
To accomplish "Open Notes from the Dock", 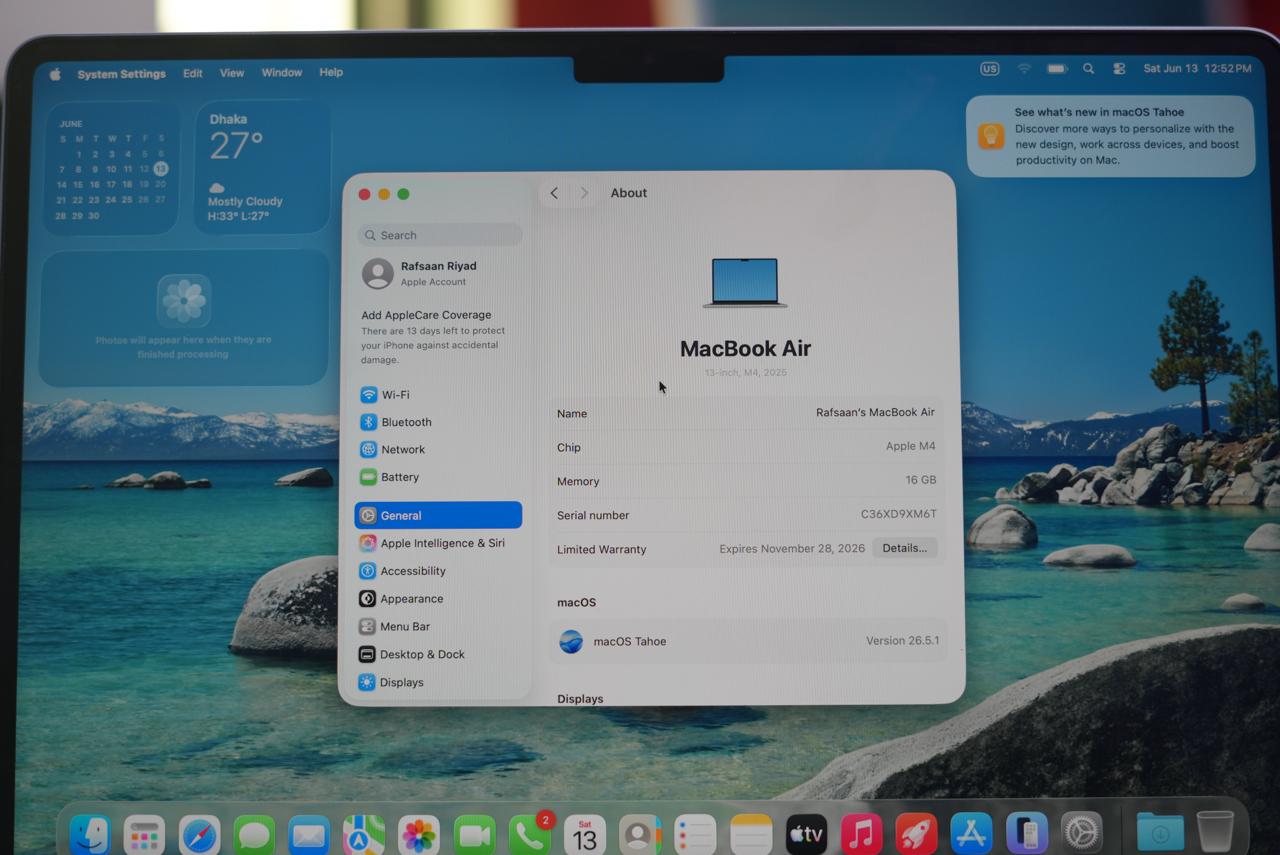I will pyautogui.click(x=751, y=834).
